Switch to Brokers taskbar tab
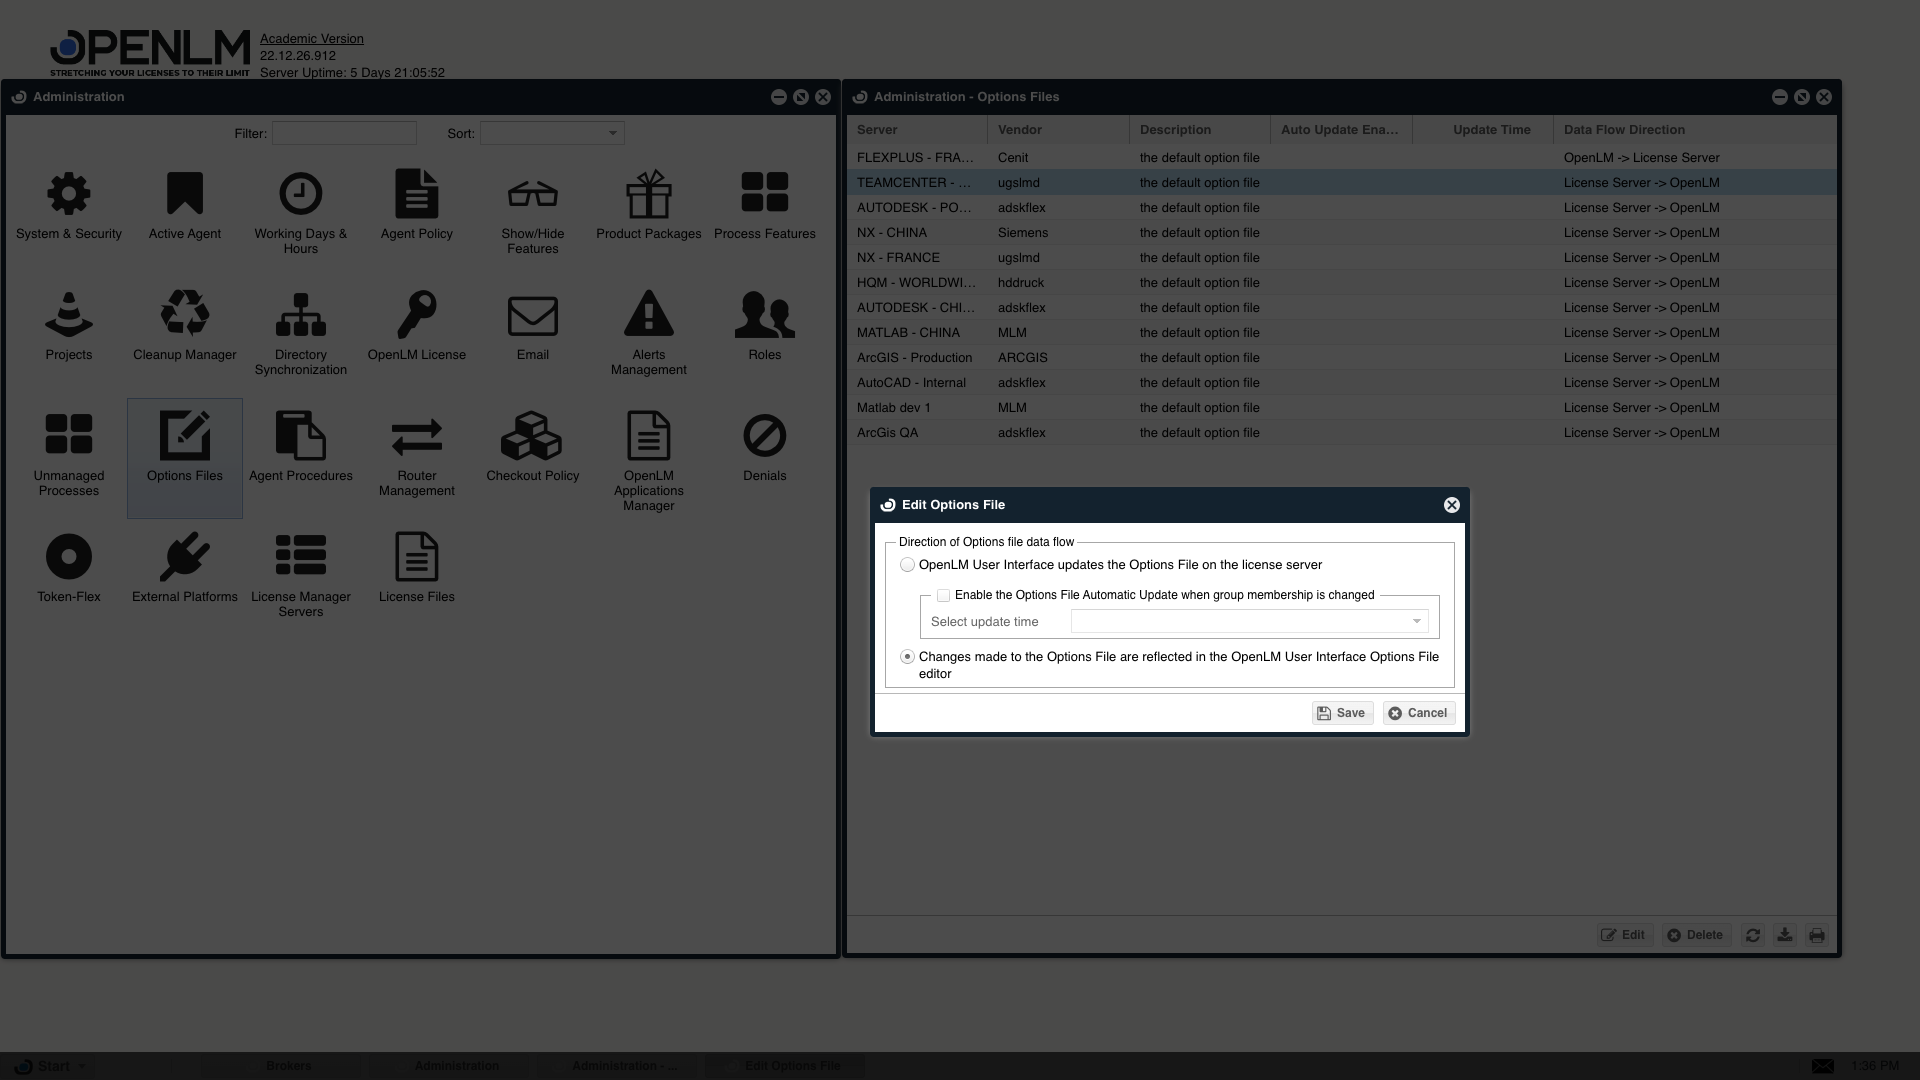This screenshot has height=1080, width=1920. pos(288,1066)
